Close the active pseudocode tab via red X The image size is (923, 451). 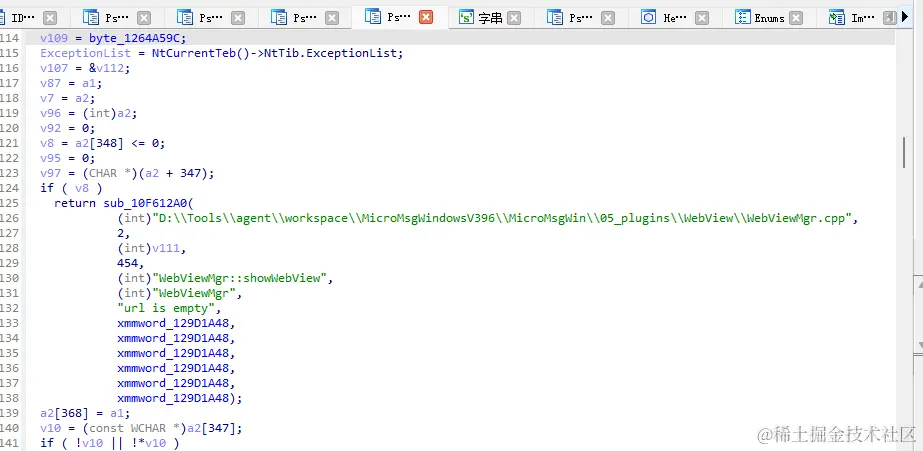pyautogui.click(x=426, y=17)
